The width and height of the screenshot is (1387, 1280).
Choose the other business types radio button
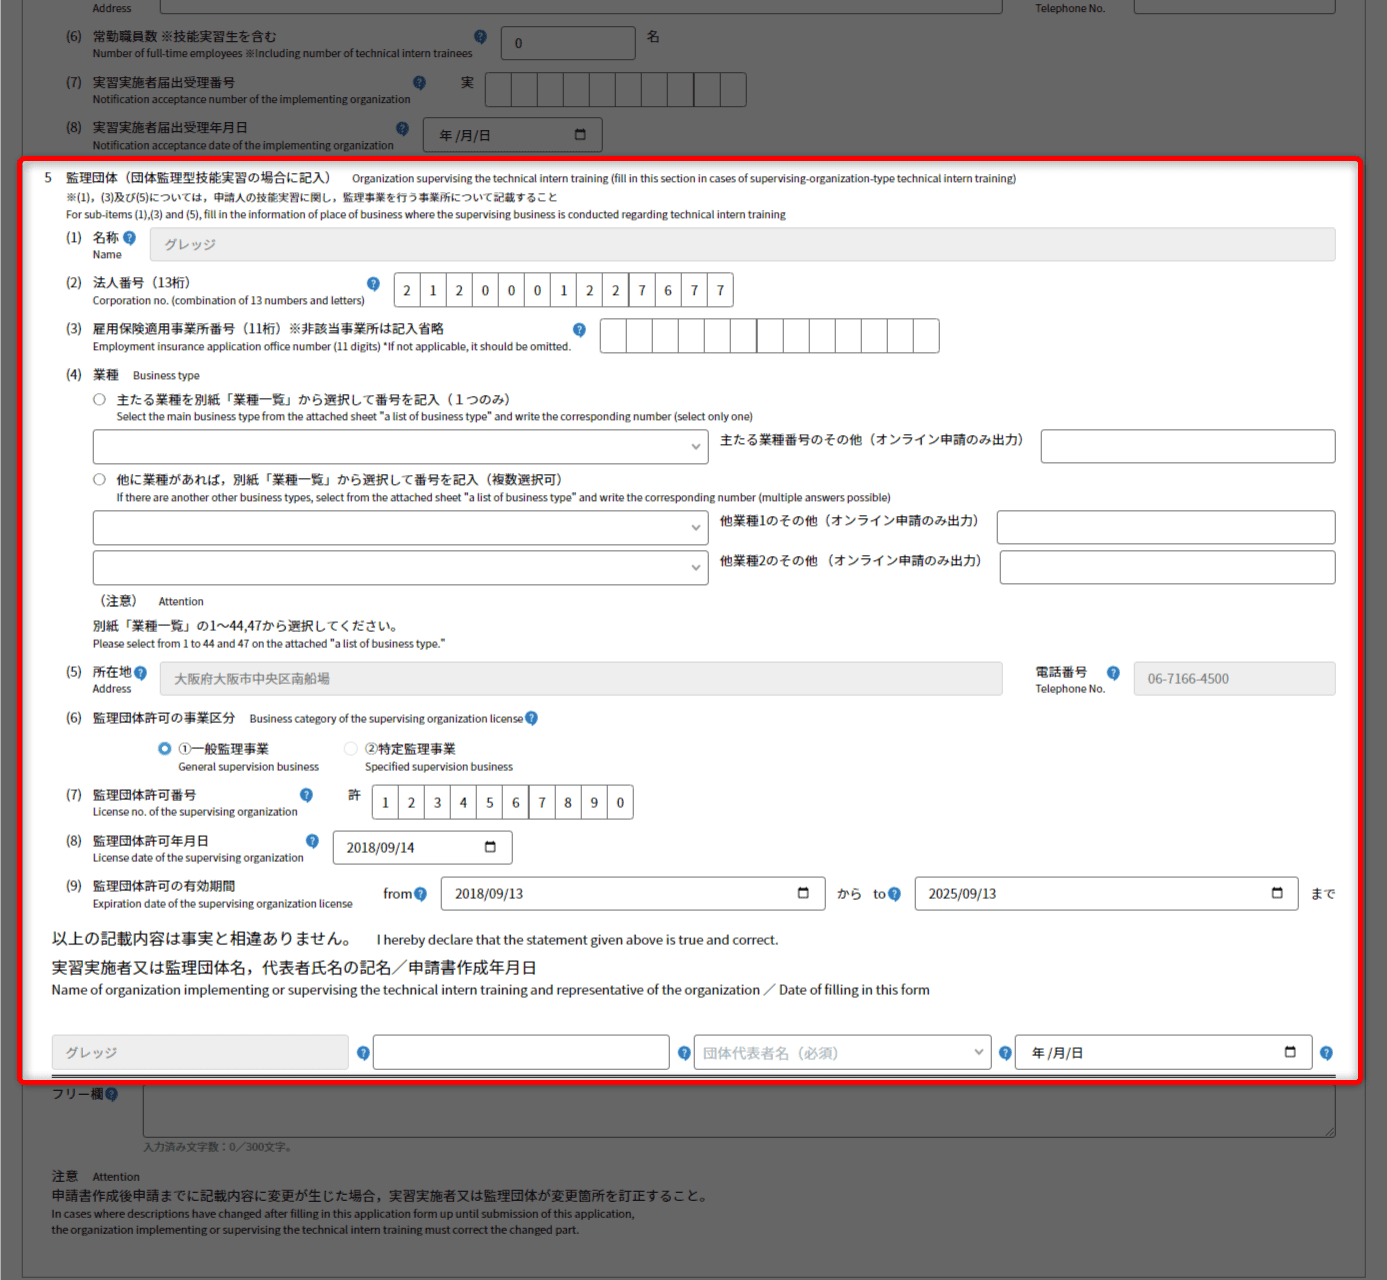(99, 479)
